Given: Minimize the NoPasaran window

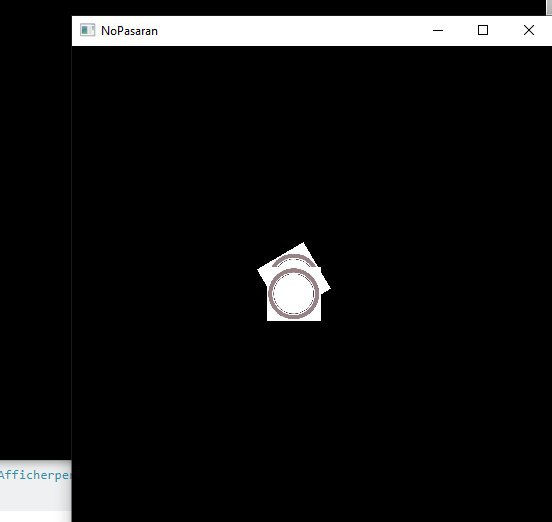Looking at the screenshot, I should pyautogui.click(x=438, y=31).
